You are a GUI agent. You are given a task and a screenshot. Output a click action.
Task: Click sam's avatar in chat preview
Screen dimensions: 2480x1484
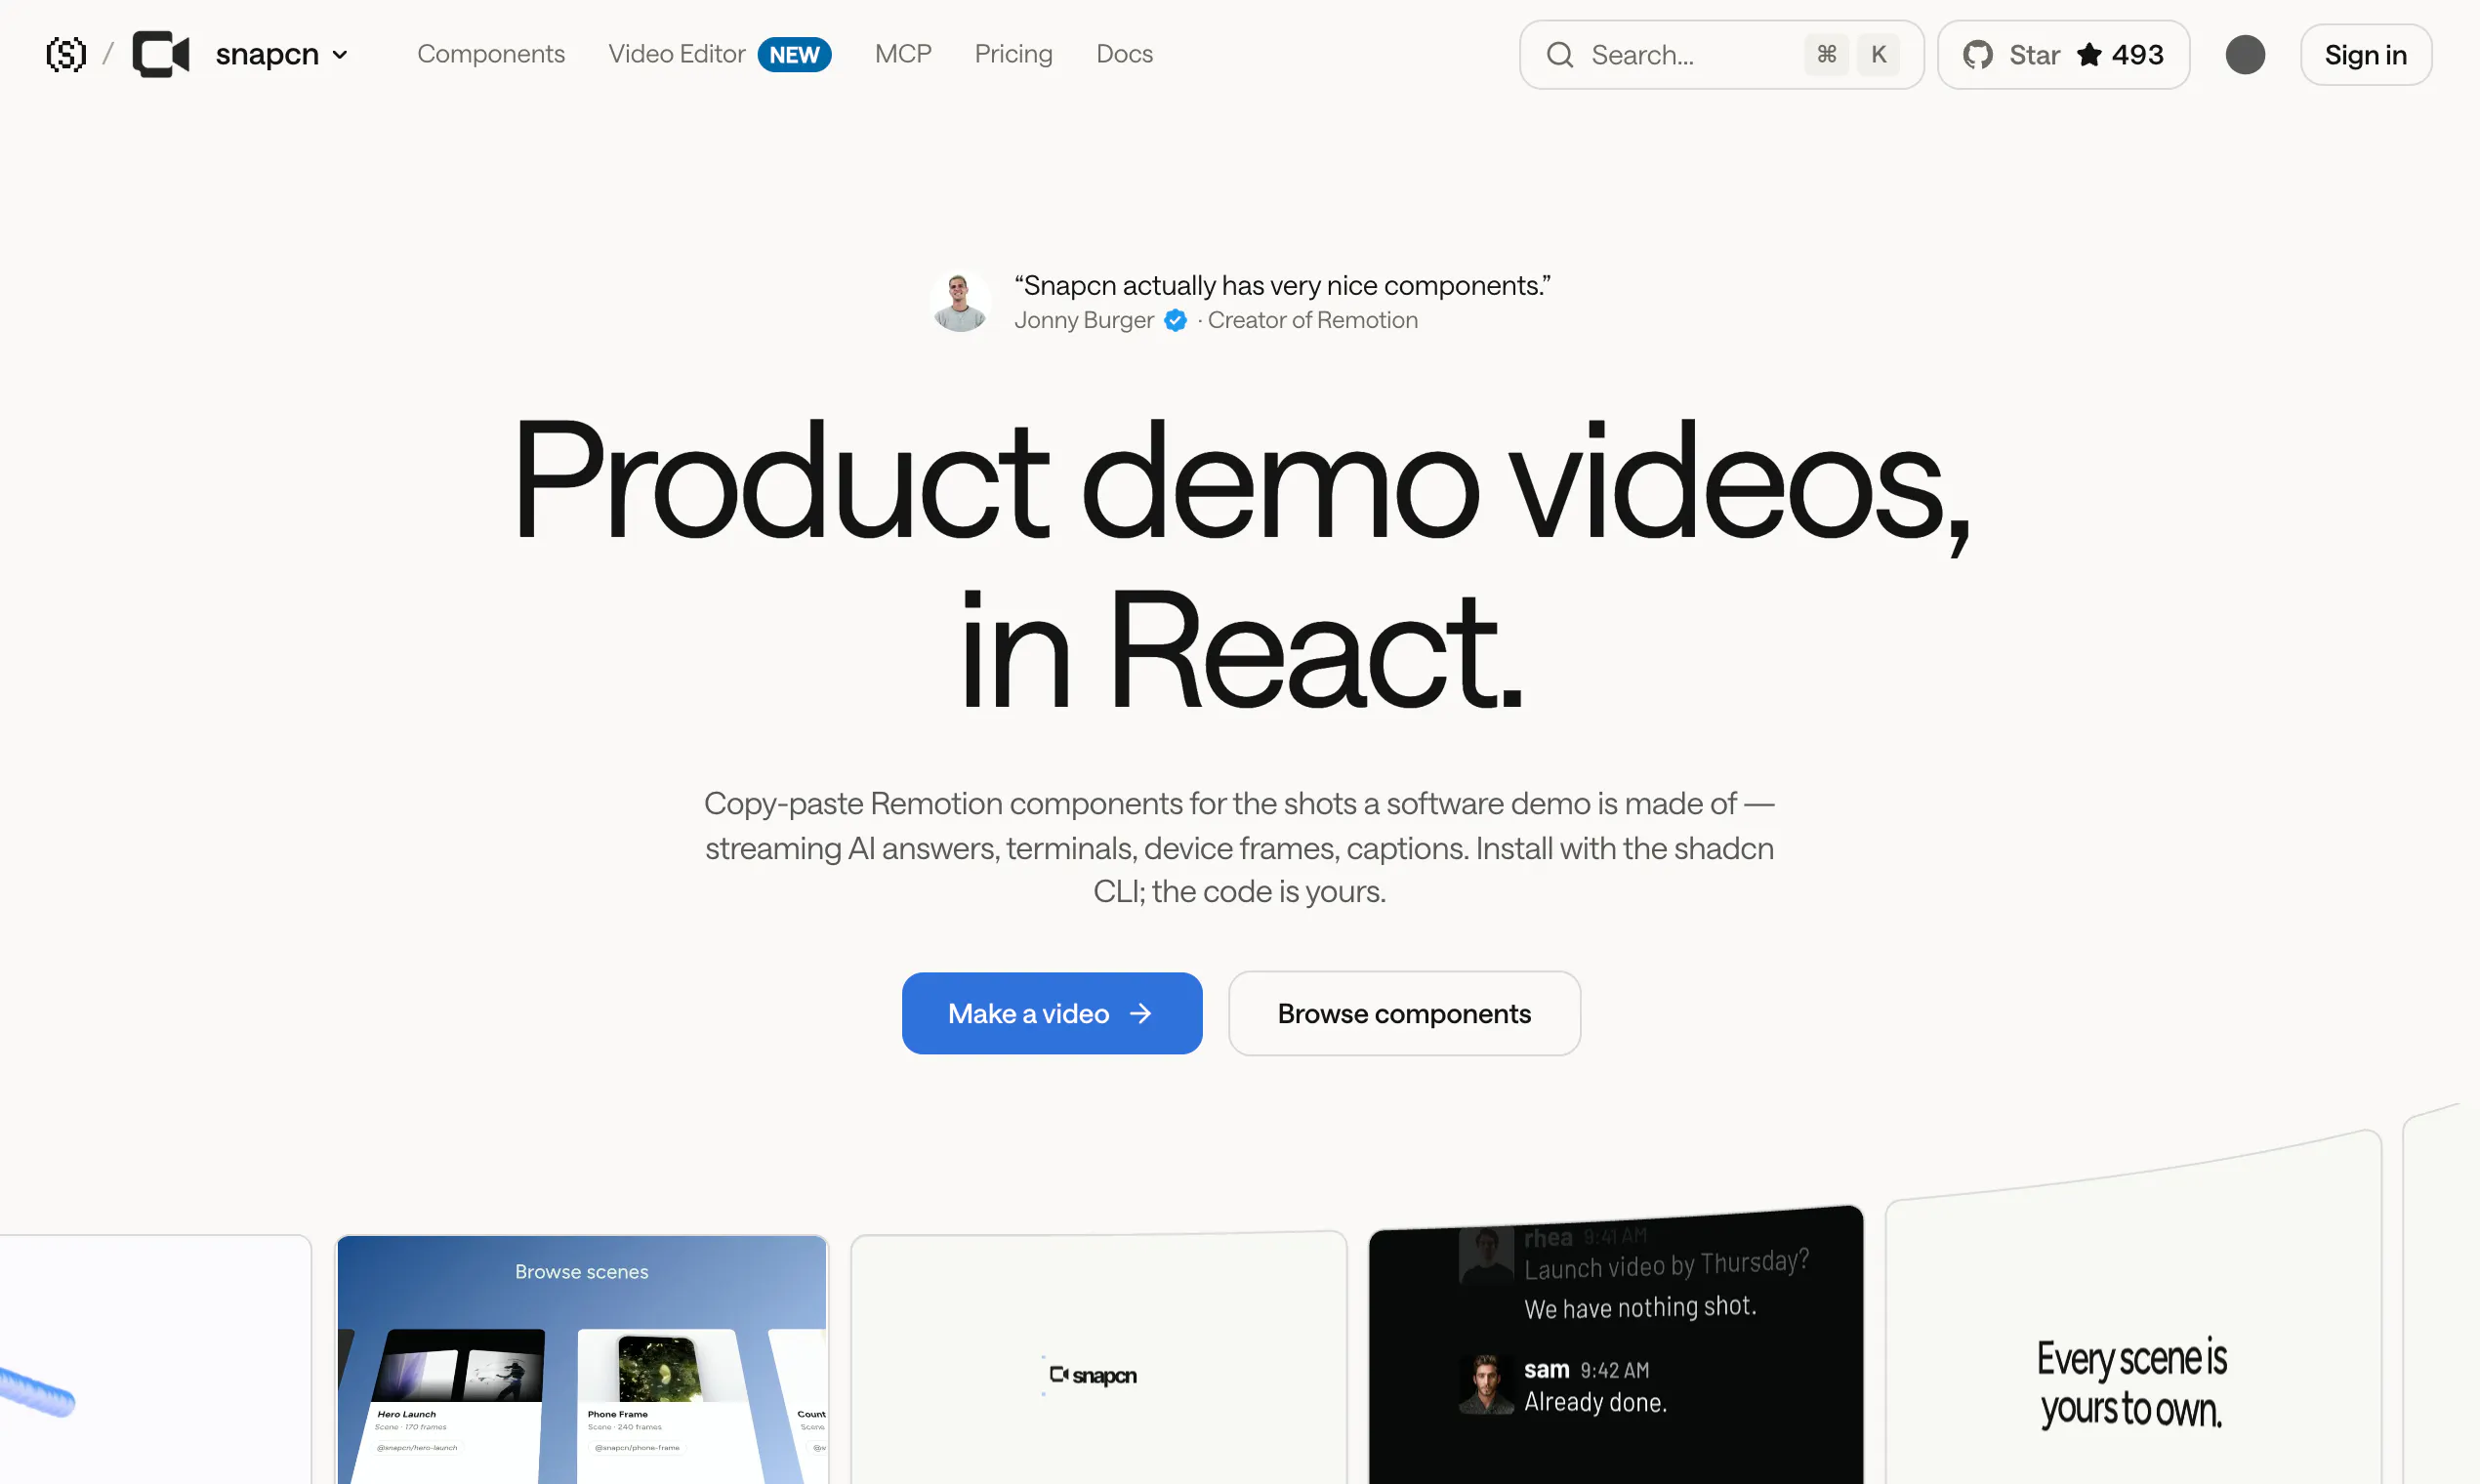pos(1486,1385)
